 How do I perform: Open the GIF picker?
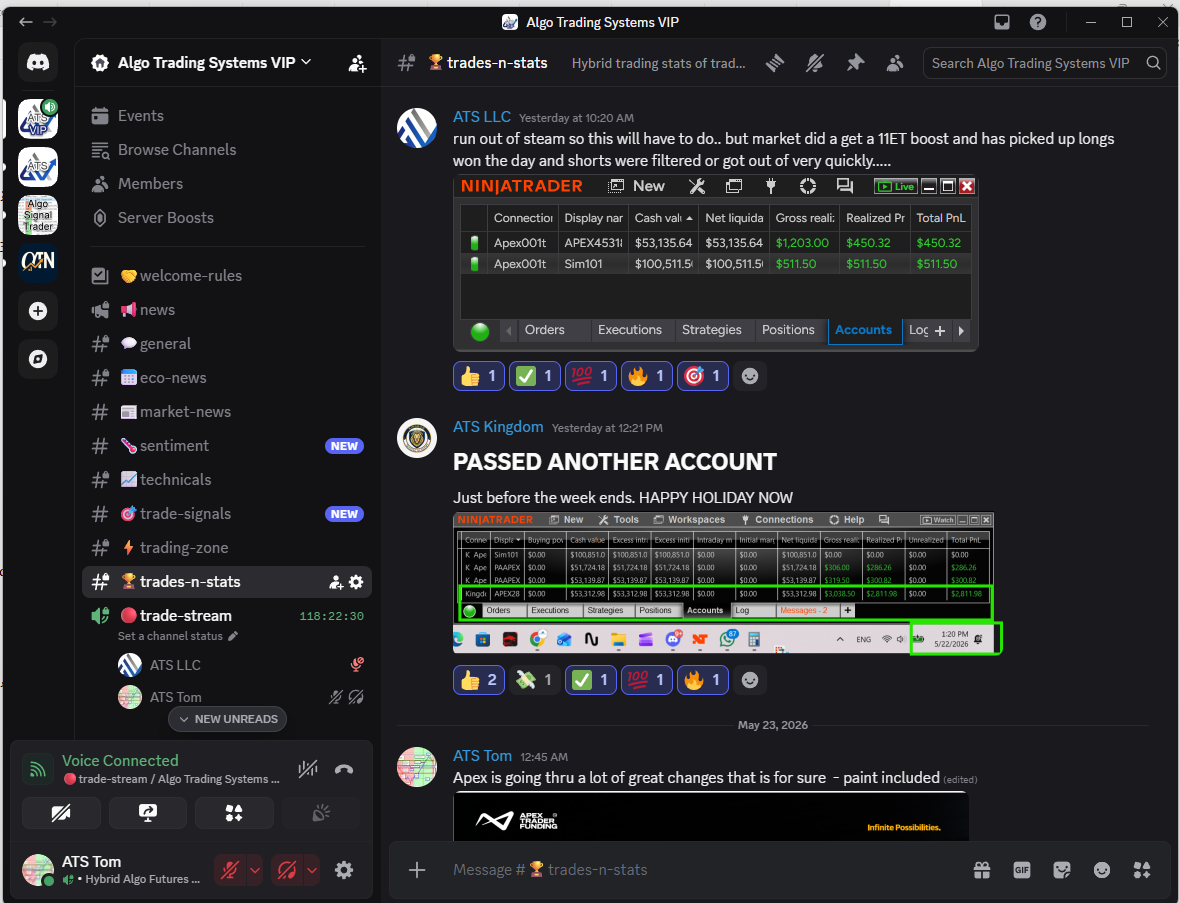coord(1021,870)
